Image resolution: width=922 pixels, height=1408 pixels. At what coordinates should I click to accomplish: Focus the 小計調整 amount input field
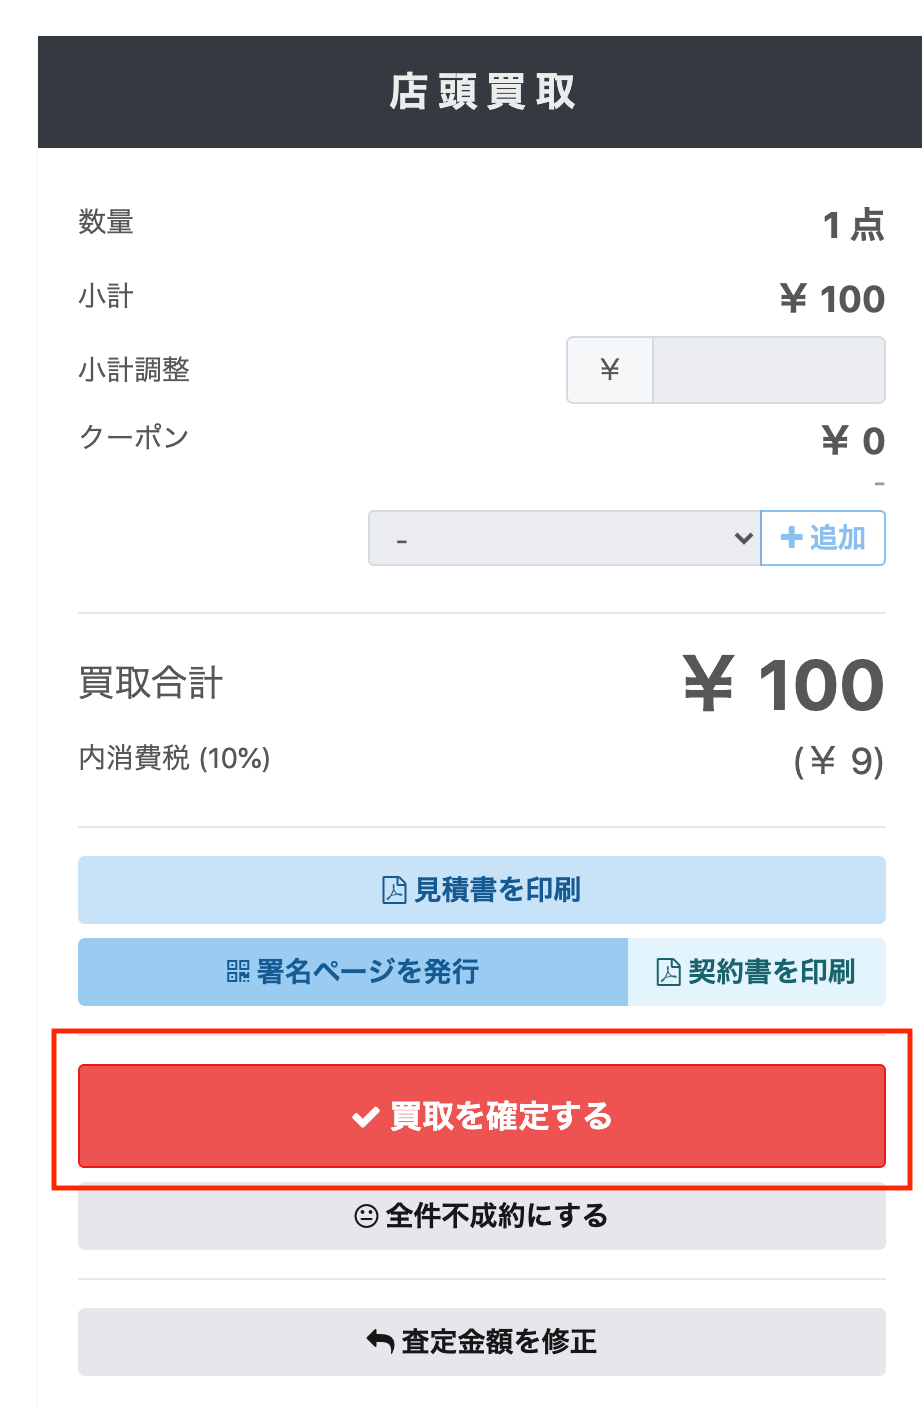coord(769,370)
